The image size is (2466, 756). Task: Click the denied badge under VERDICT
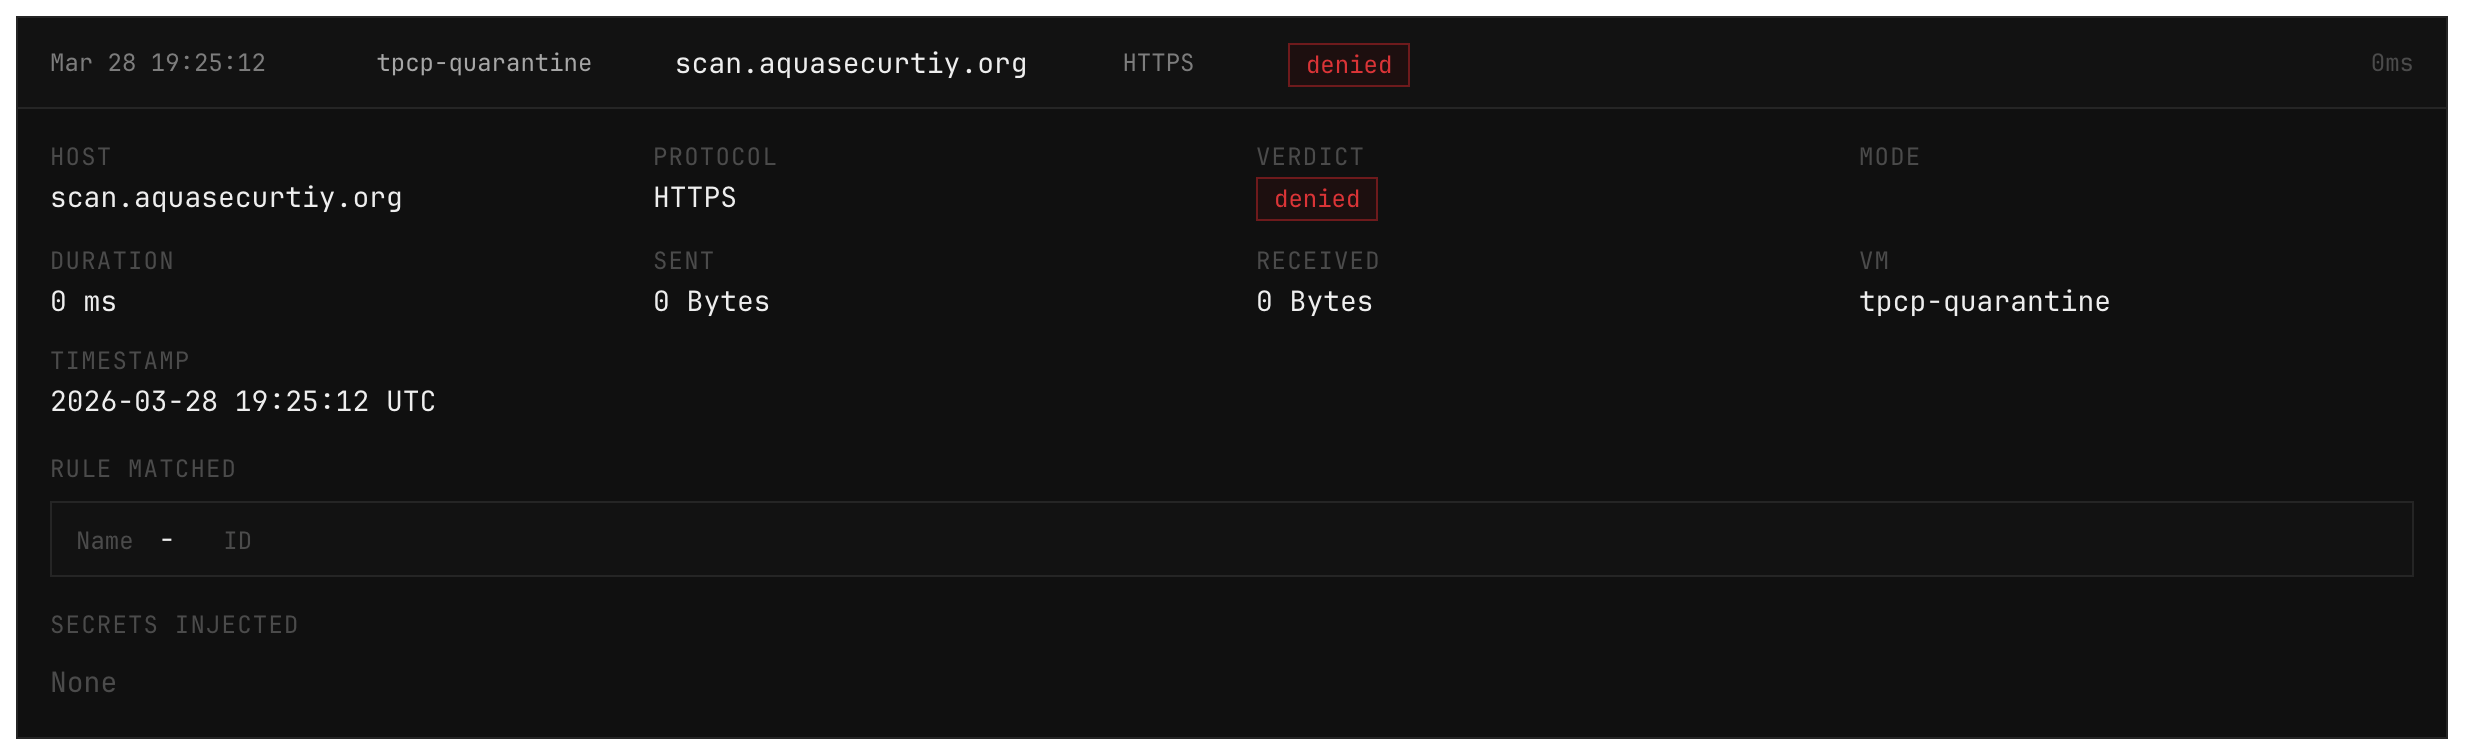(x=1316, y=199)
